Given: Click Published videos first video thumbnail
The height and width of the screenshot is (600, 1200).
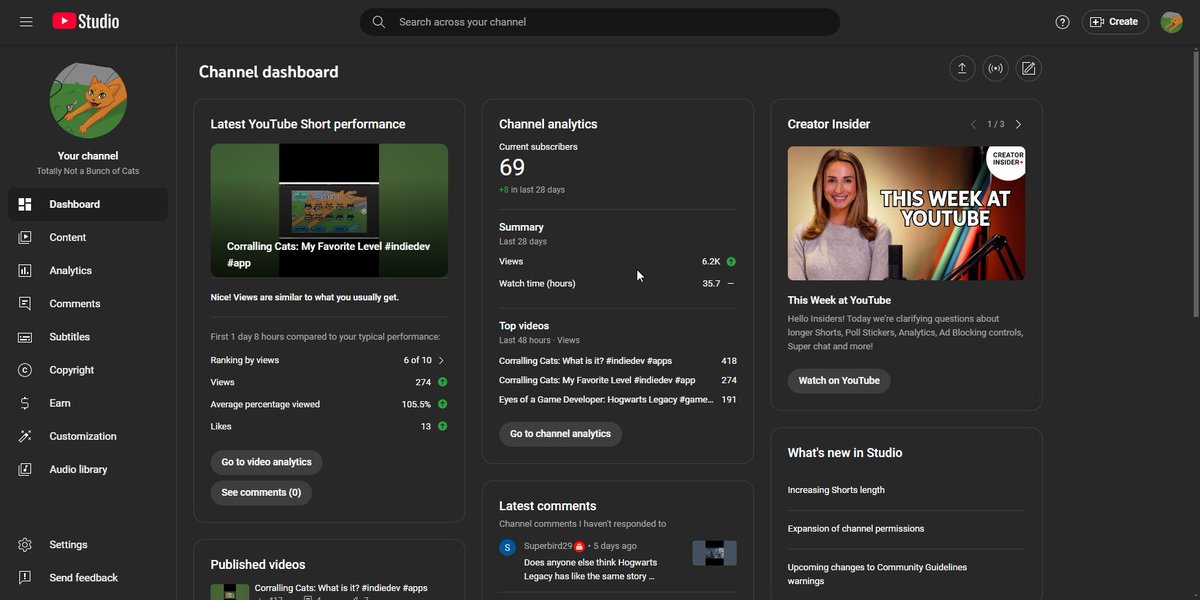Looking at the screenshot, I should (x=230, y=591).
